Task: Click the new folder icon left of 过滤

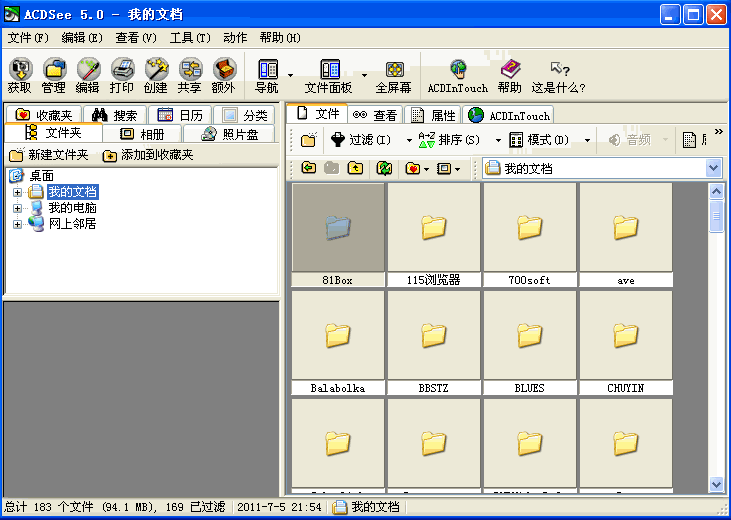Action: tap(309, 139)
